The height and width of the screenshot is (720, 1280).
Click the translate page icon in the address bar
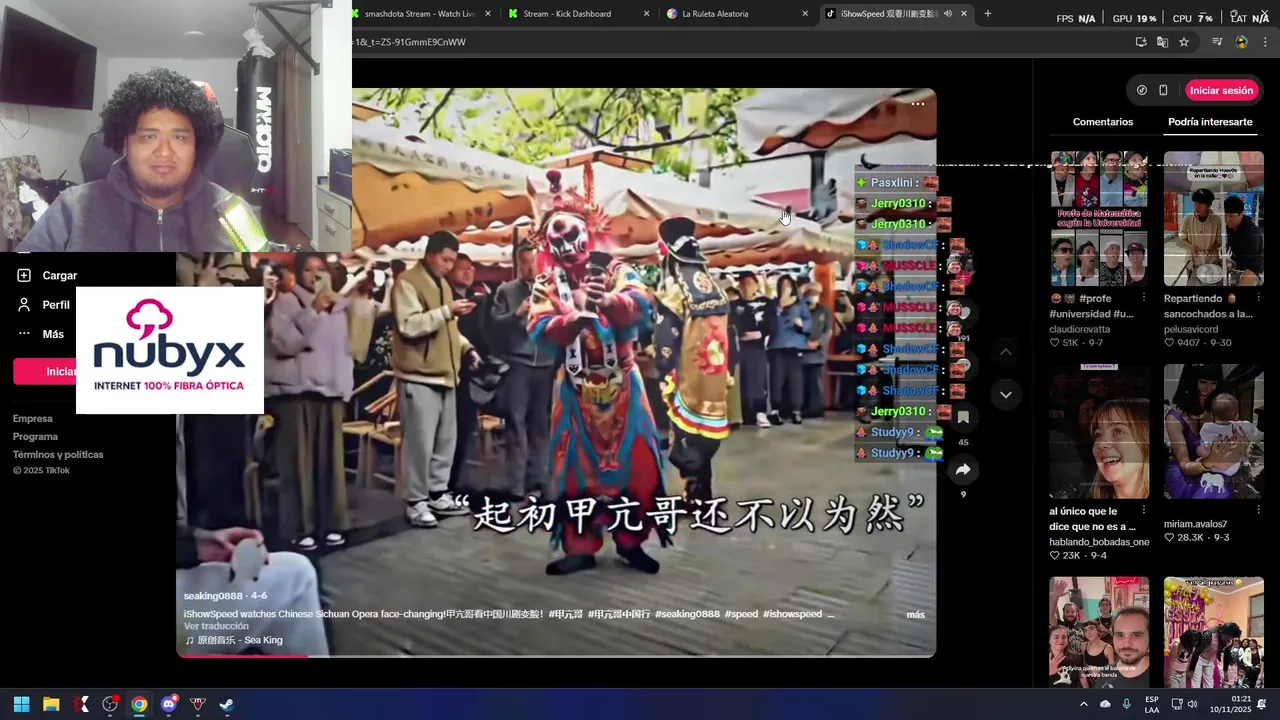coord(1162,42)
